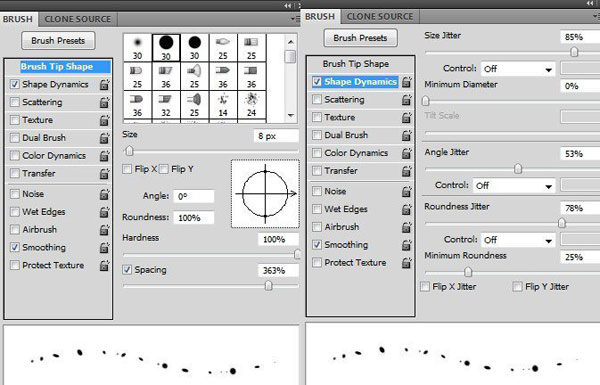Switch to Clone Source tab in left panel
The height and width of the screenshot is (385, 600).
78,19
